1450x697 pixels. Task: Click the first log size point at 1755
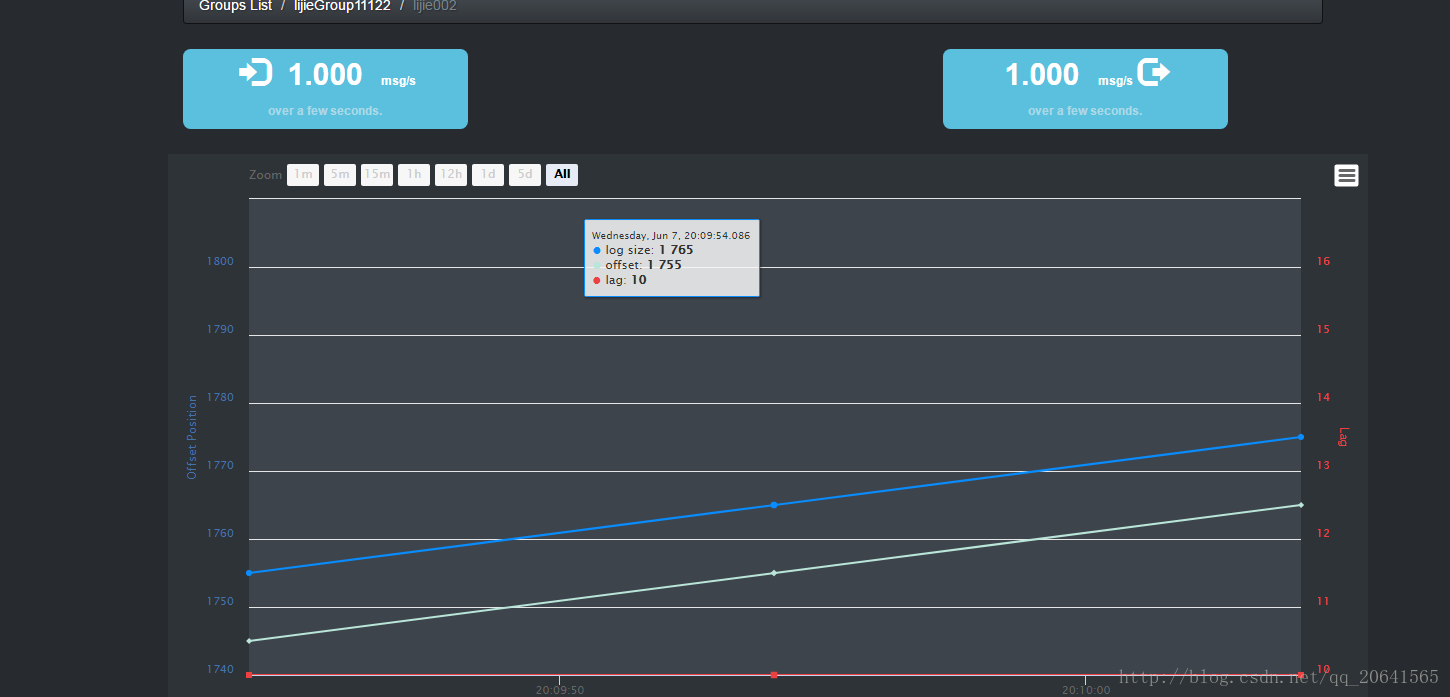click(249, 573)
